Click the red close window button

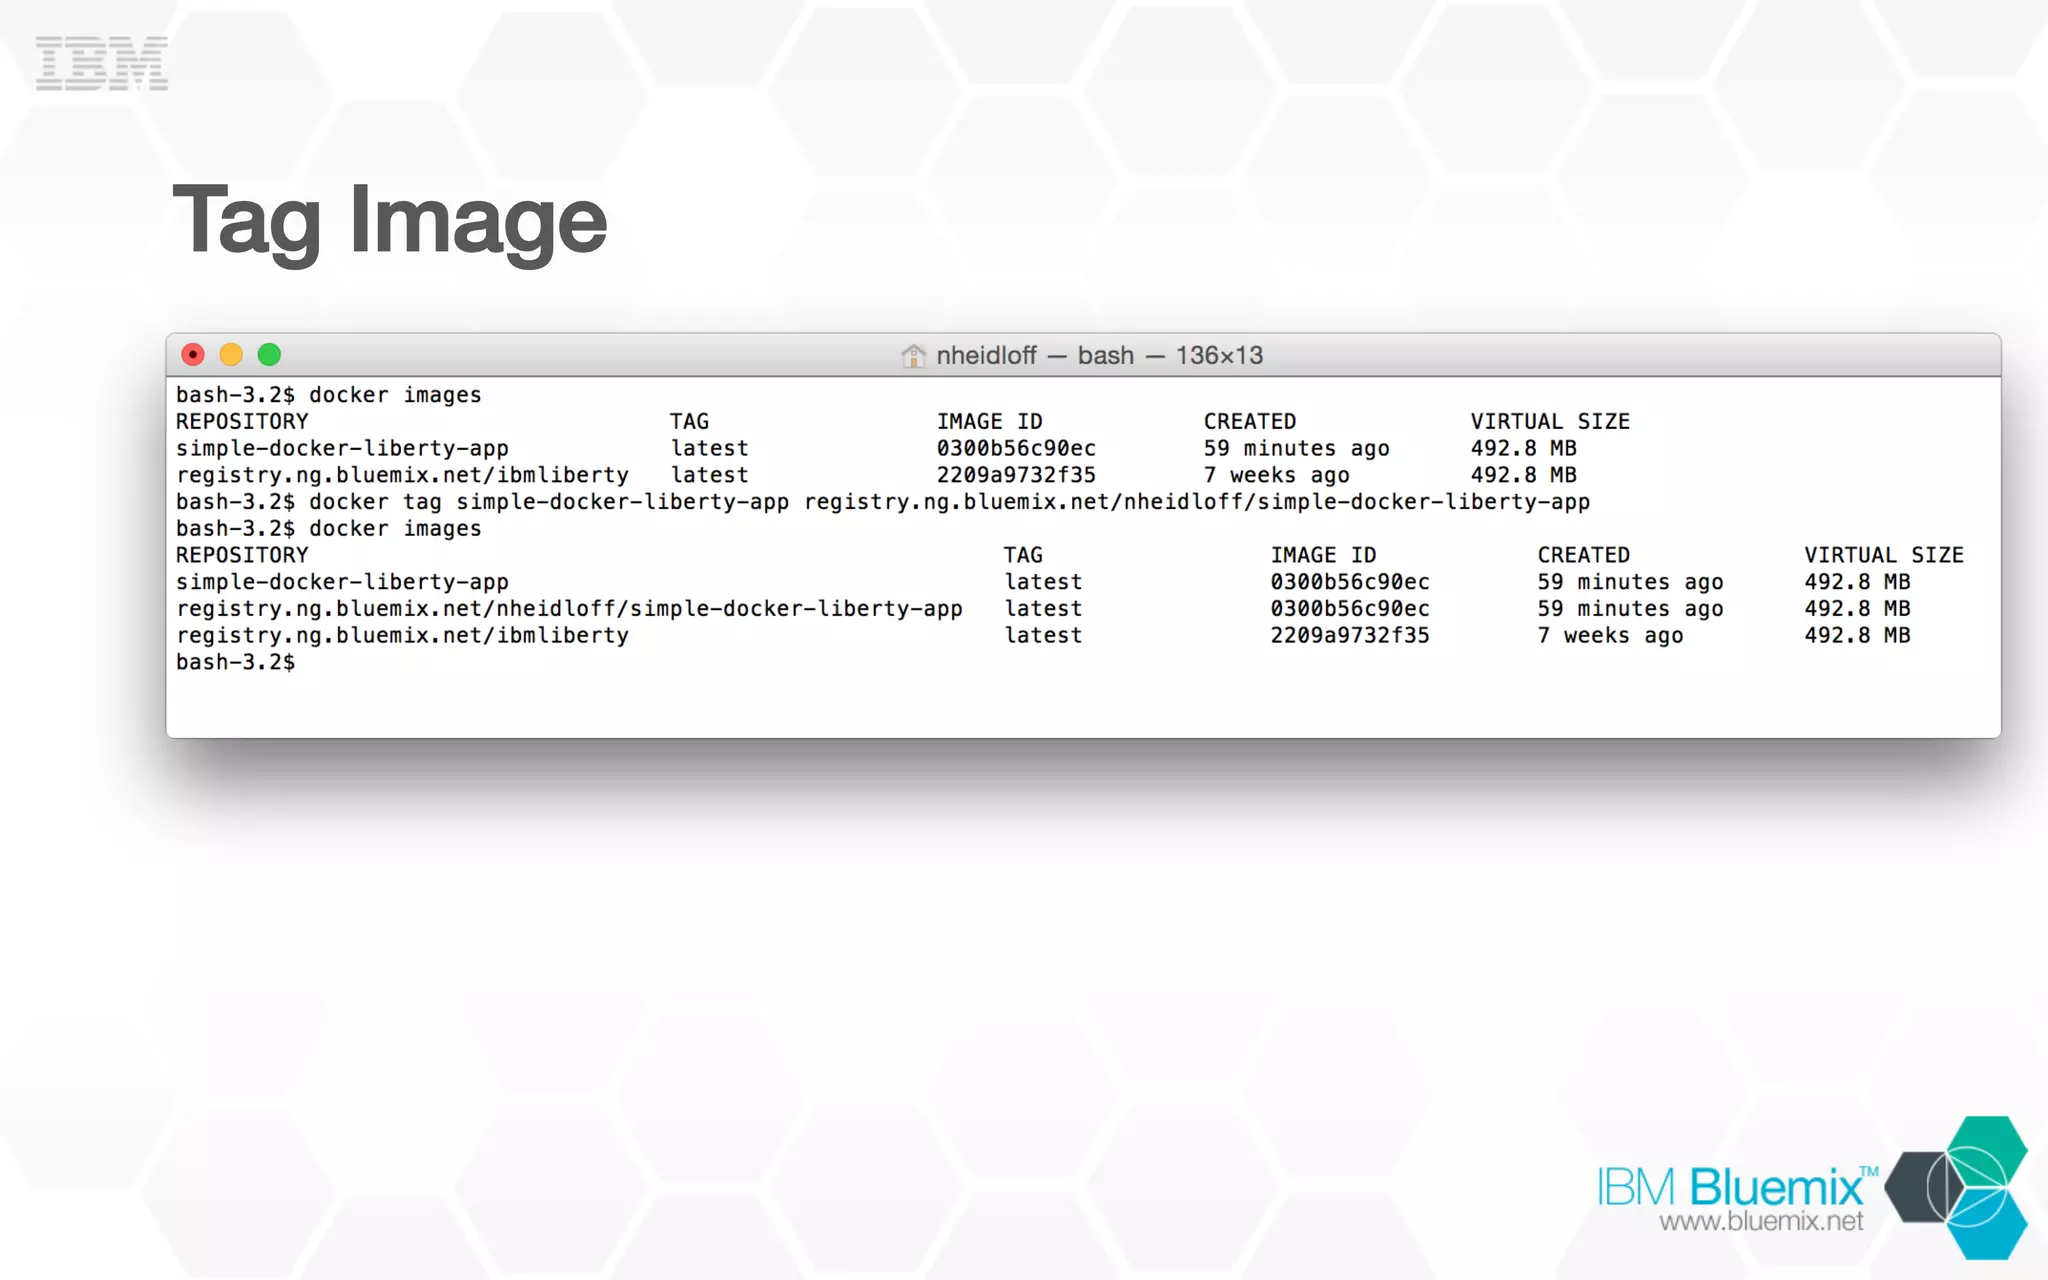pyautogui.click(x=193, y=355)
